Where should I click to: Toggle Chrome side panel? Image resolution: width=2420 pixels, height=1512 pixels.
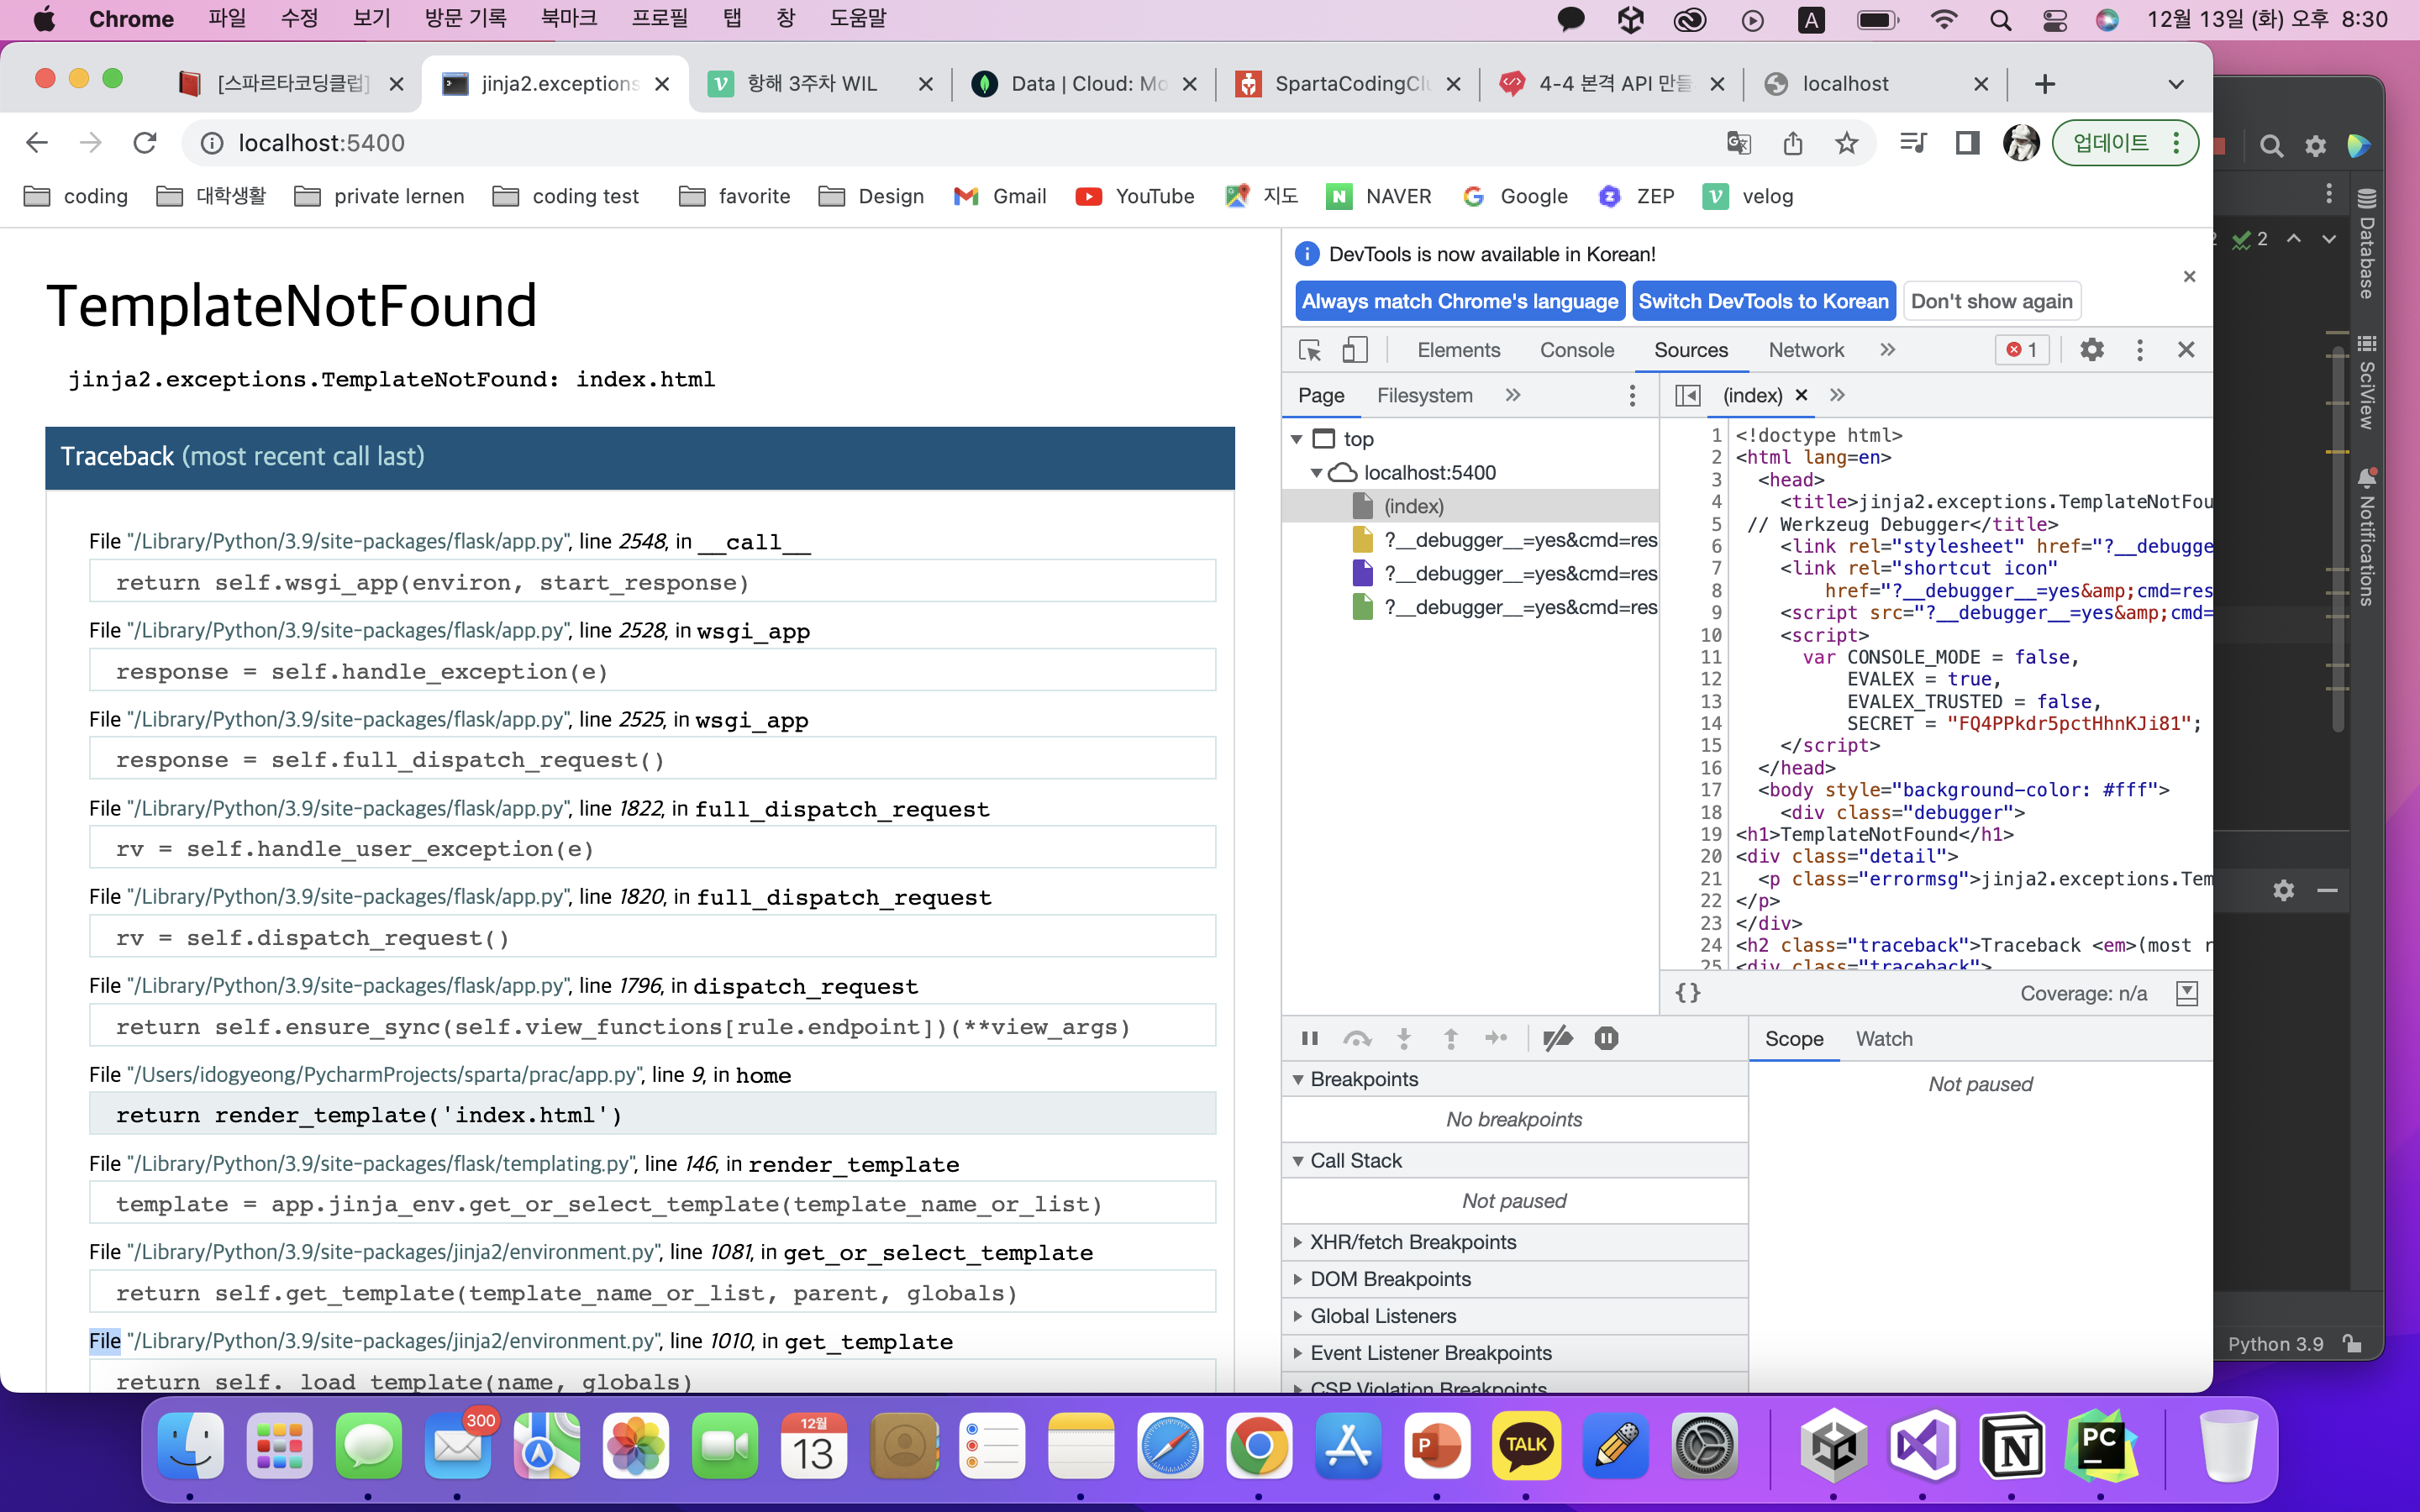click(x=1967, y=143)
